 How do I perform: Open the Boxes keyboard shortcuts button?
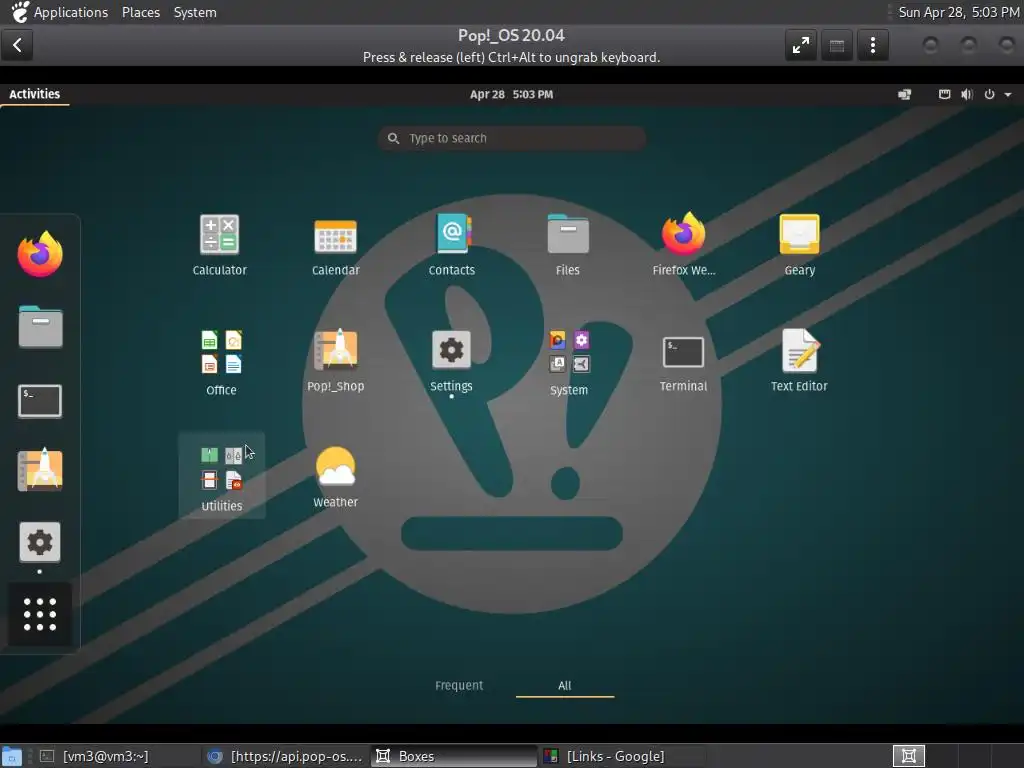(837, 45)
